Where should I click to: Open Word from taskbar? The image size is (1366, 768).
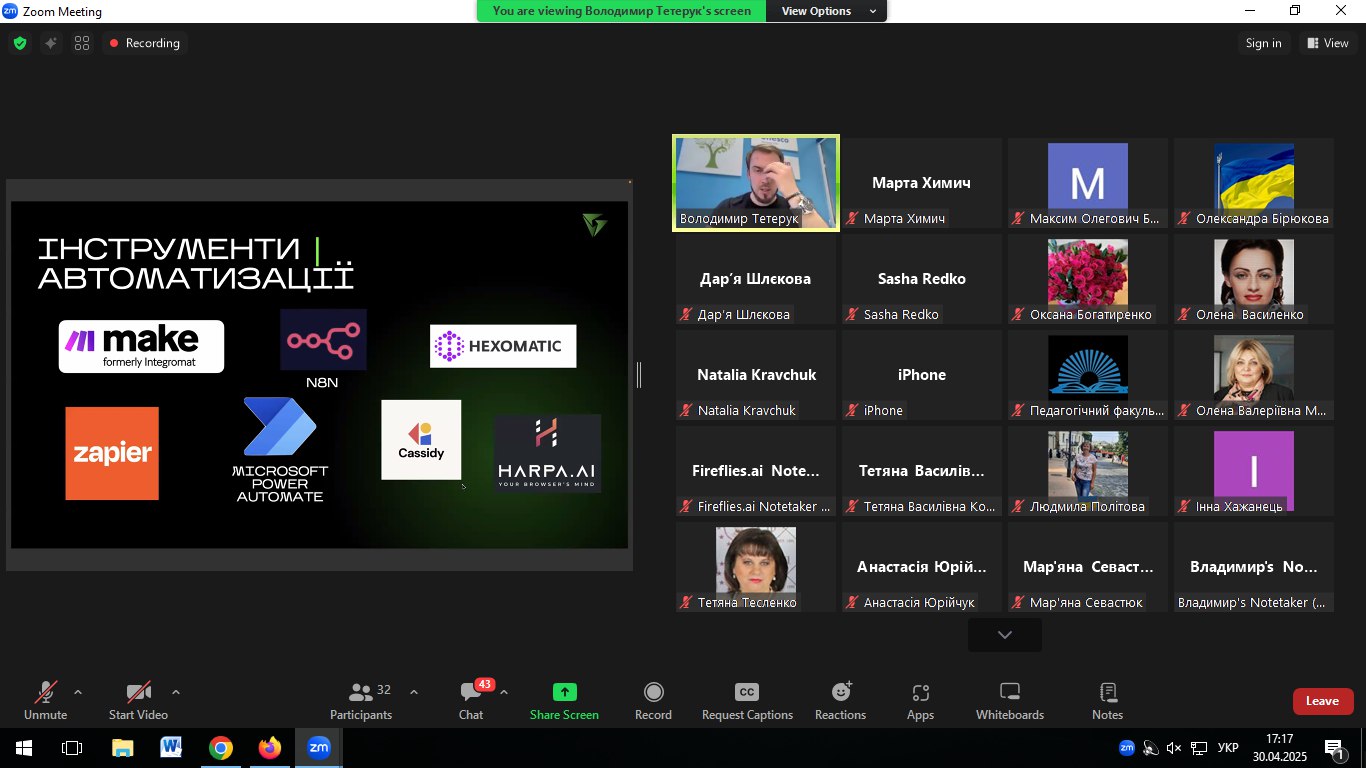point(171,748)
